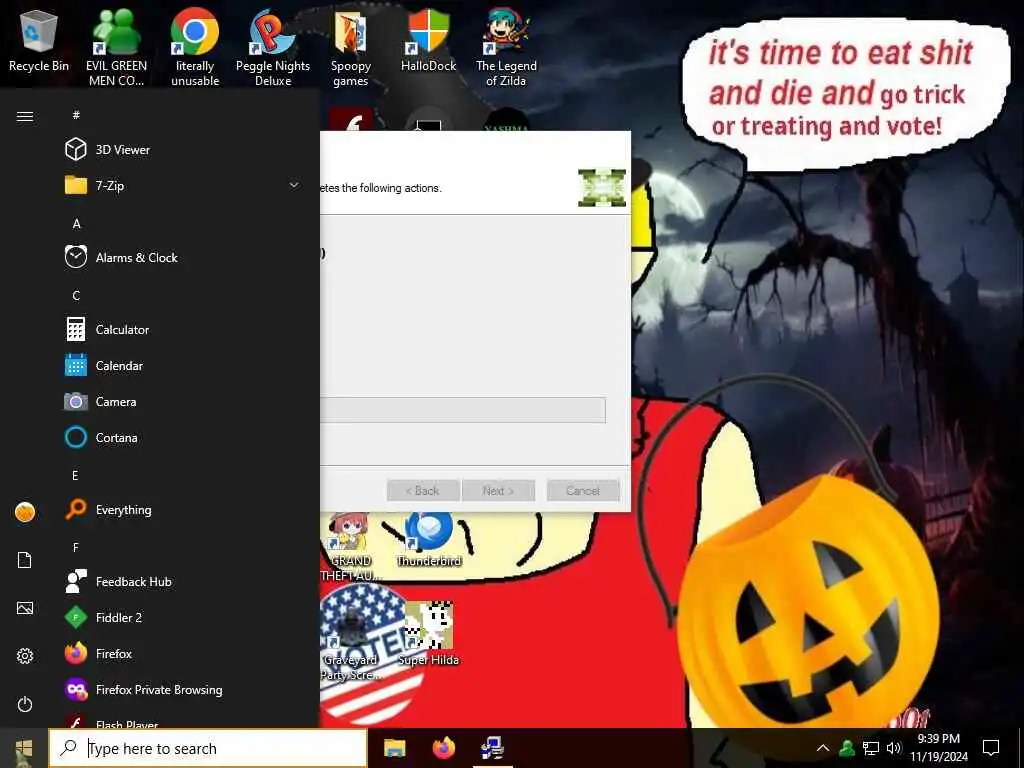Click the Windows Start button
This screenshot has width=1024, height=768.
pos(24,748)
